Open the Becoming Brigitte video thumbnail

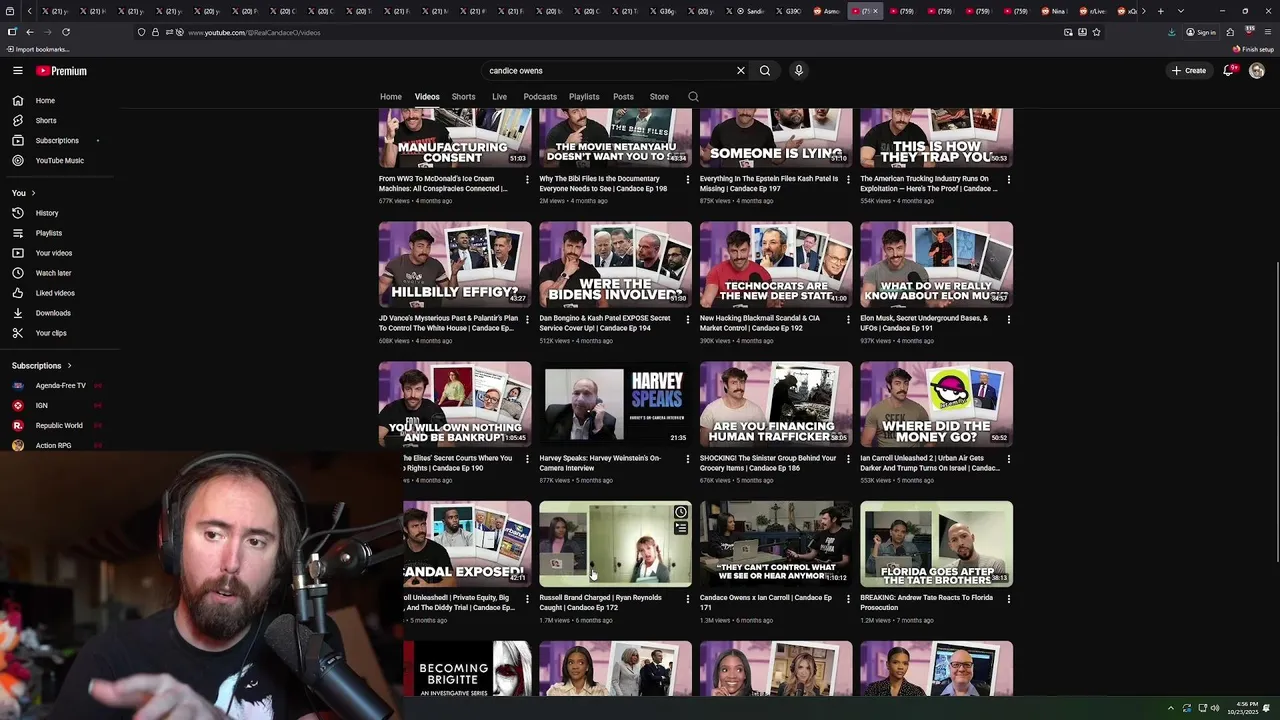pos(467,669)
